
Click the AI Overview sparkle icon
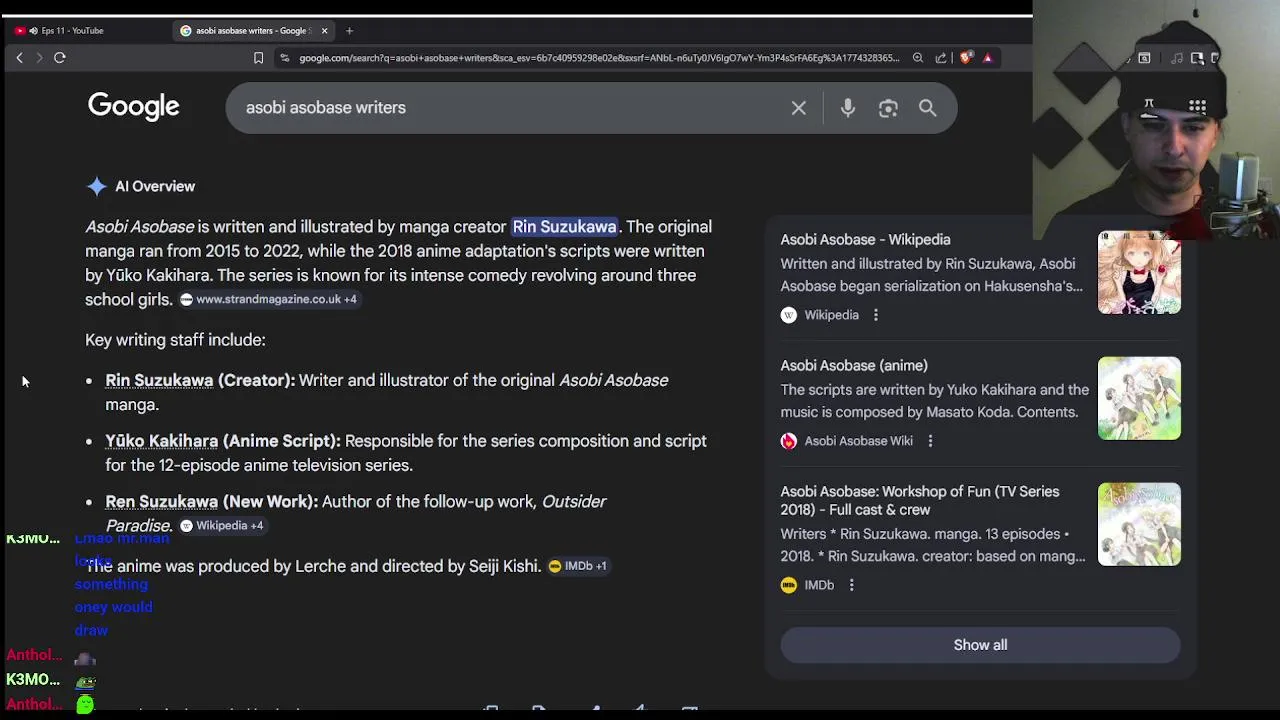(x=96, y=187)
